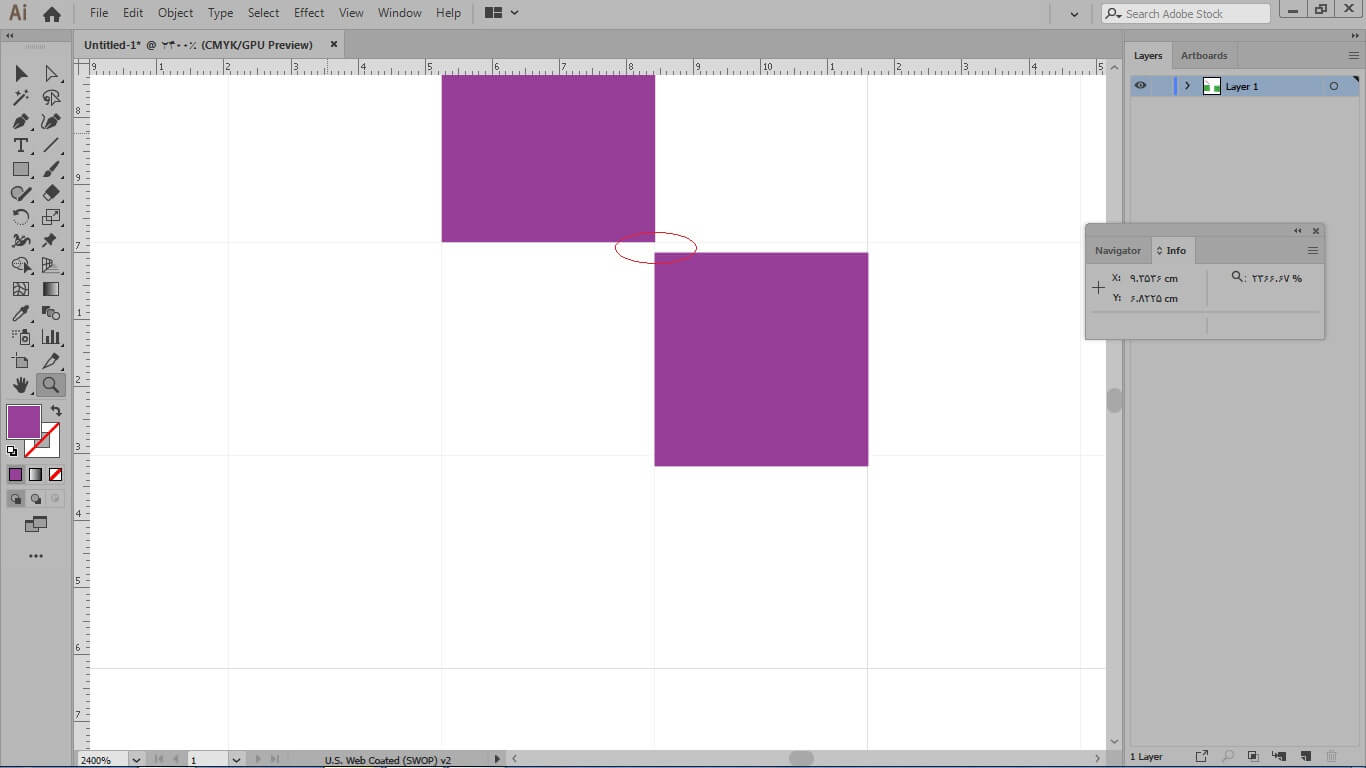Hide Layer 1 using the eye icon
Viewport: 1366px width, 768px height.
point(1140,86)
